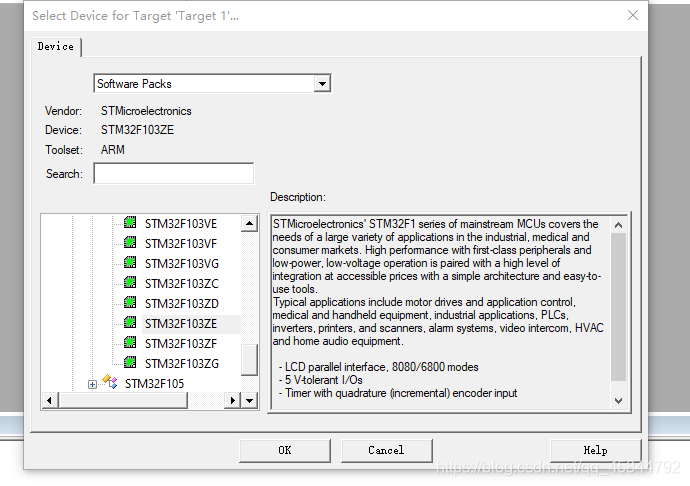
Task: Click device list vertical scrollbar thumb
Action: pos(250,360)
